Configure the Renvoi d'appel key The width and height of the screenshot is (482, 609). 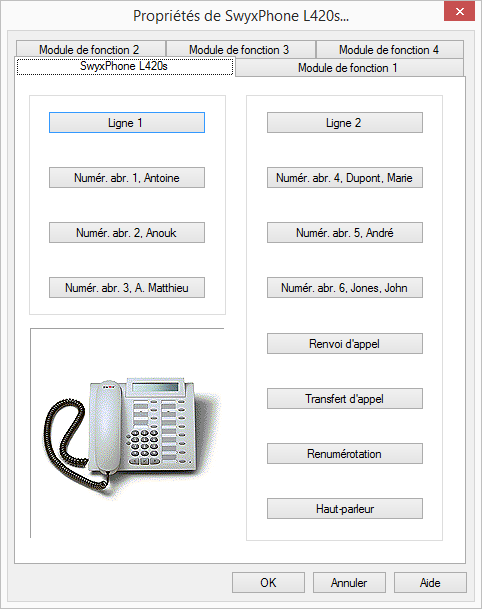[x=345, y=344]
